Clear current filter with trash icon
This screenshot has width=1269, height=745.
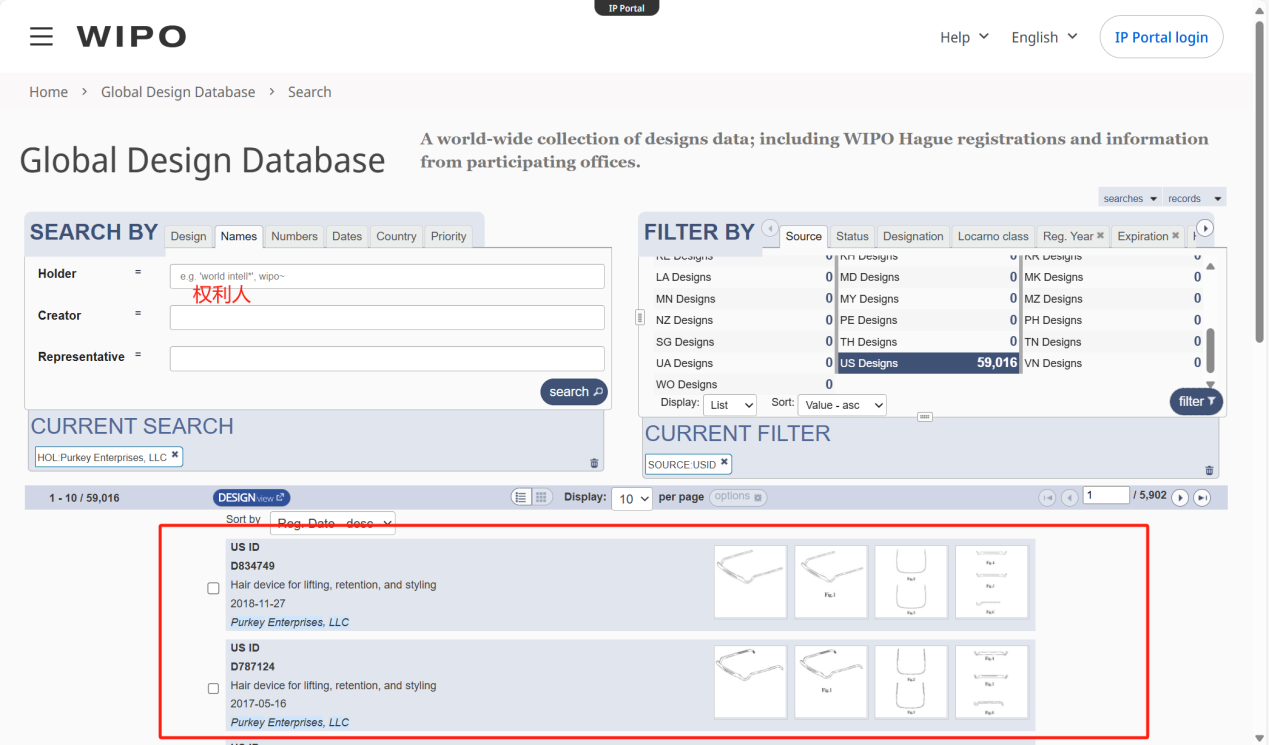pyautogui.click(x=1209, y=470)
